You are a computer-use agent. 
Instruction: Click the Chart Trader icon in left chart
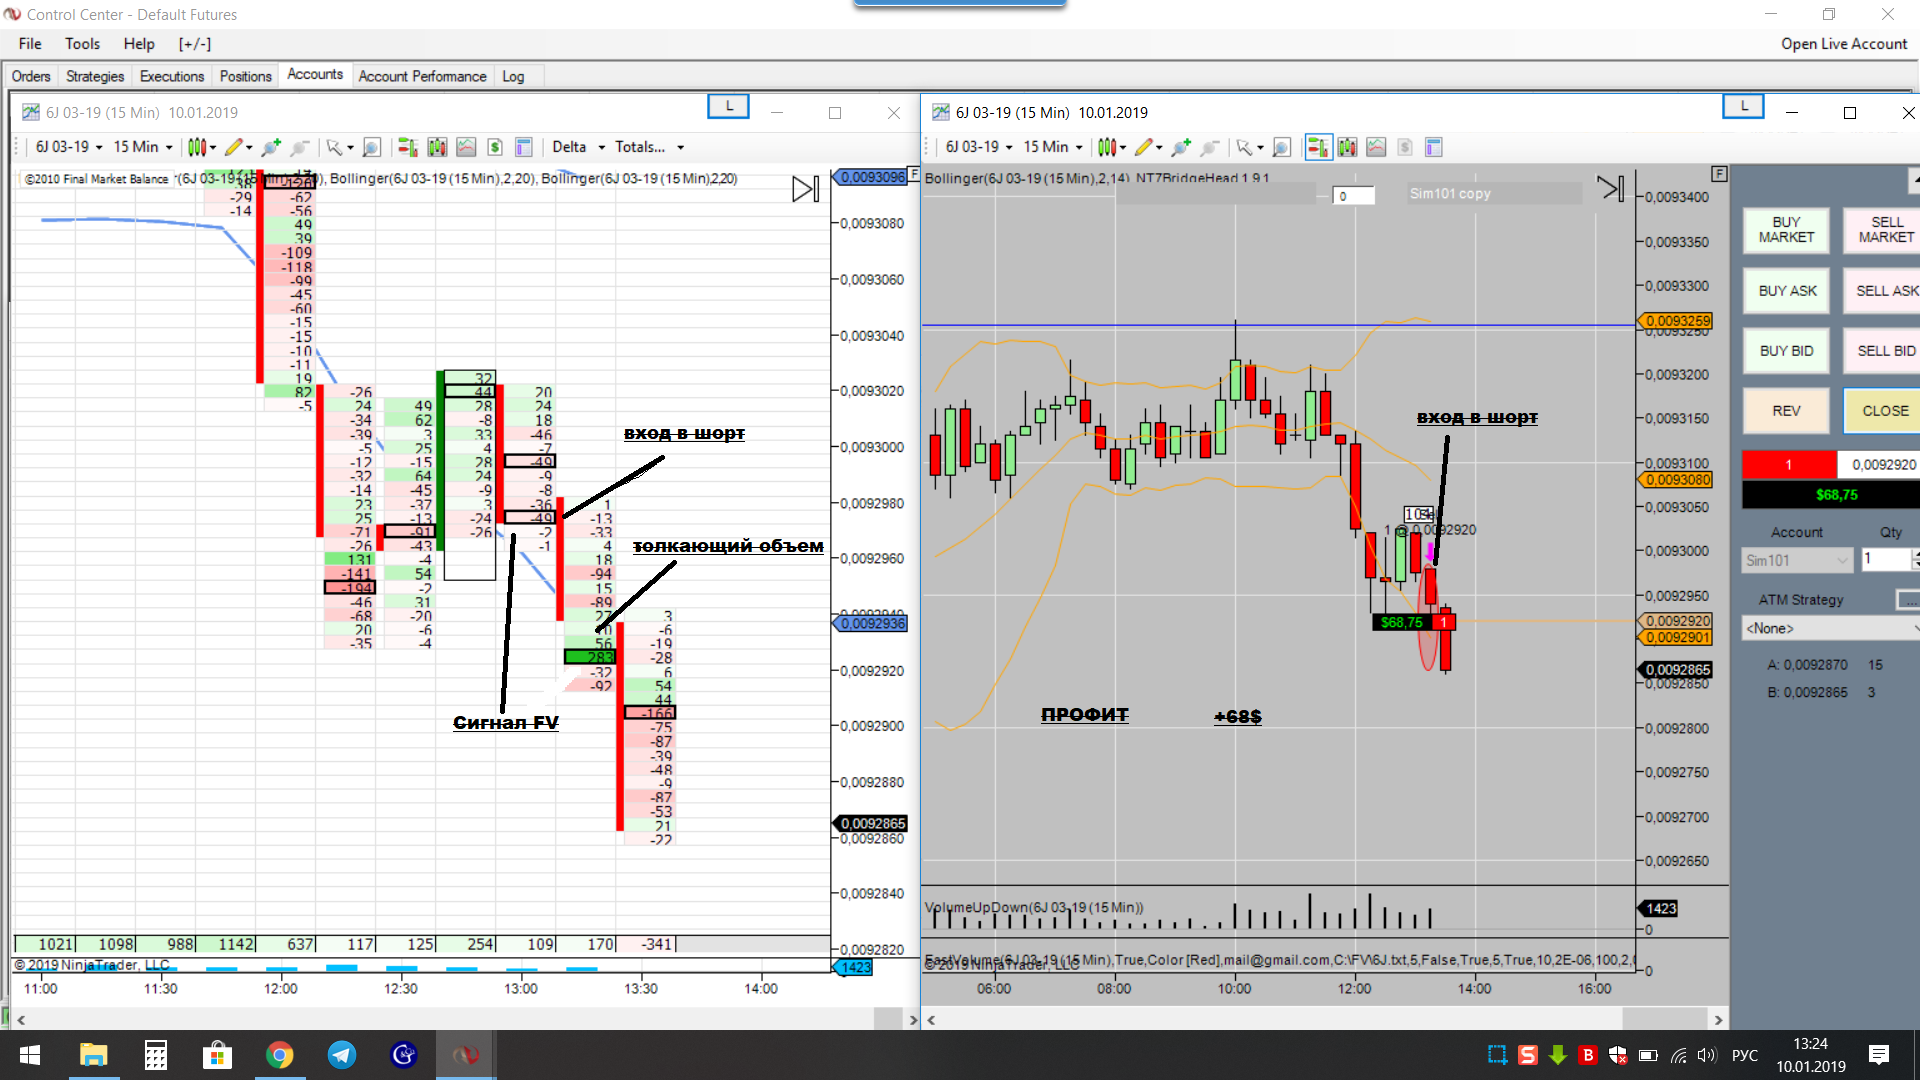pyautogui.click(x=407, y=147)
